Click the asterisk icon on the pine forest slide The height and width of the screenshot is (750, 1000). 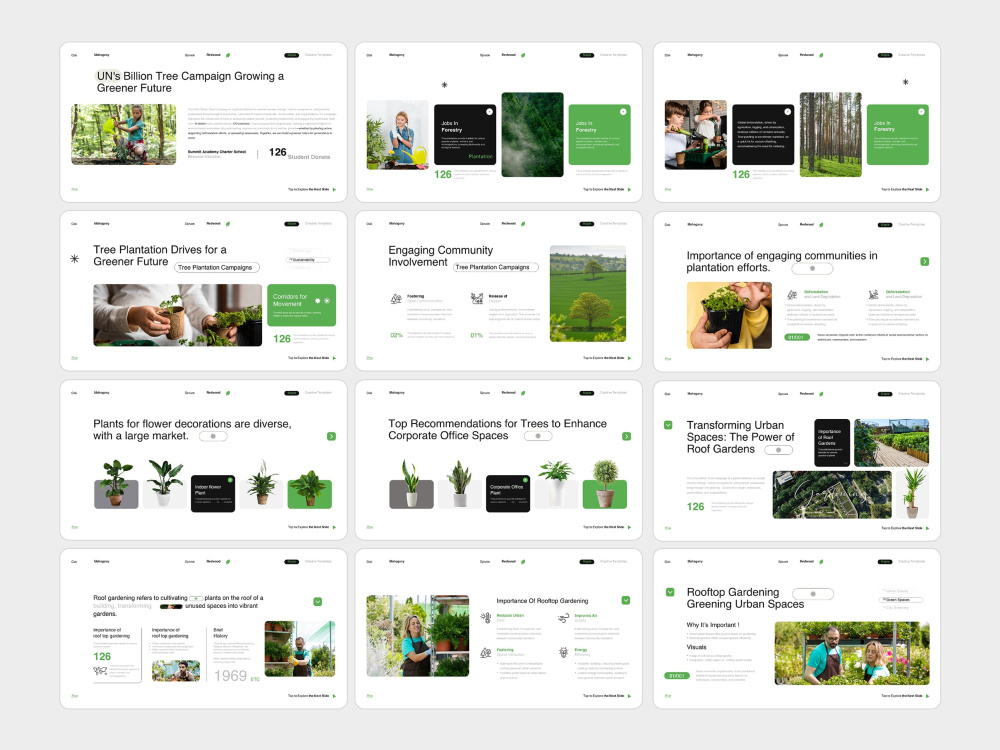pos(905,82)
